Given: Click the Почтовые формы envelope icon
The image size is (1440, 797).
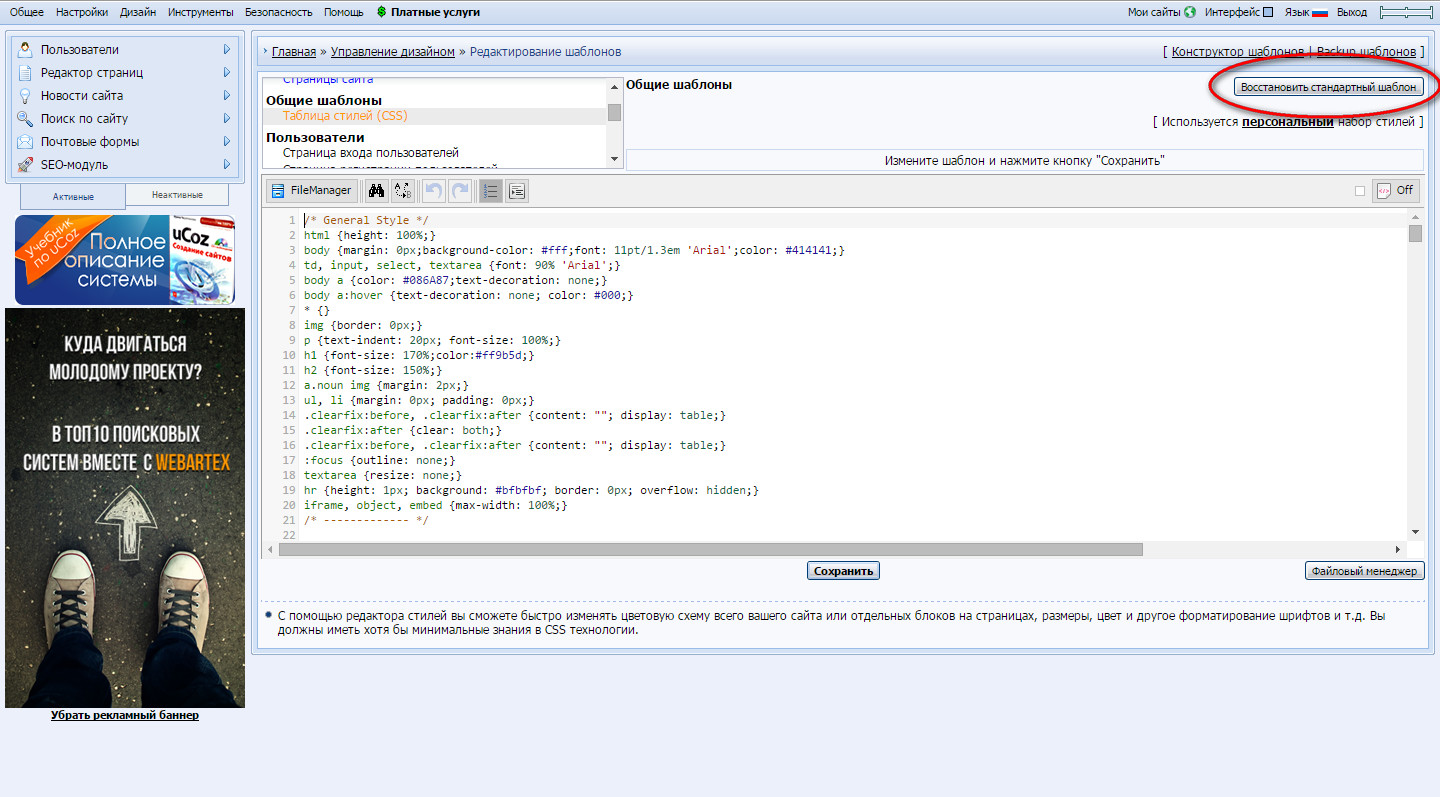Looking at the screenshot, I should pyautogui.click(x=25, y=141).
